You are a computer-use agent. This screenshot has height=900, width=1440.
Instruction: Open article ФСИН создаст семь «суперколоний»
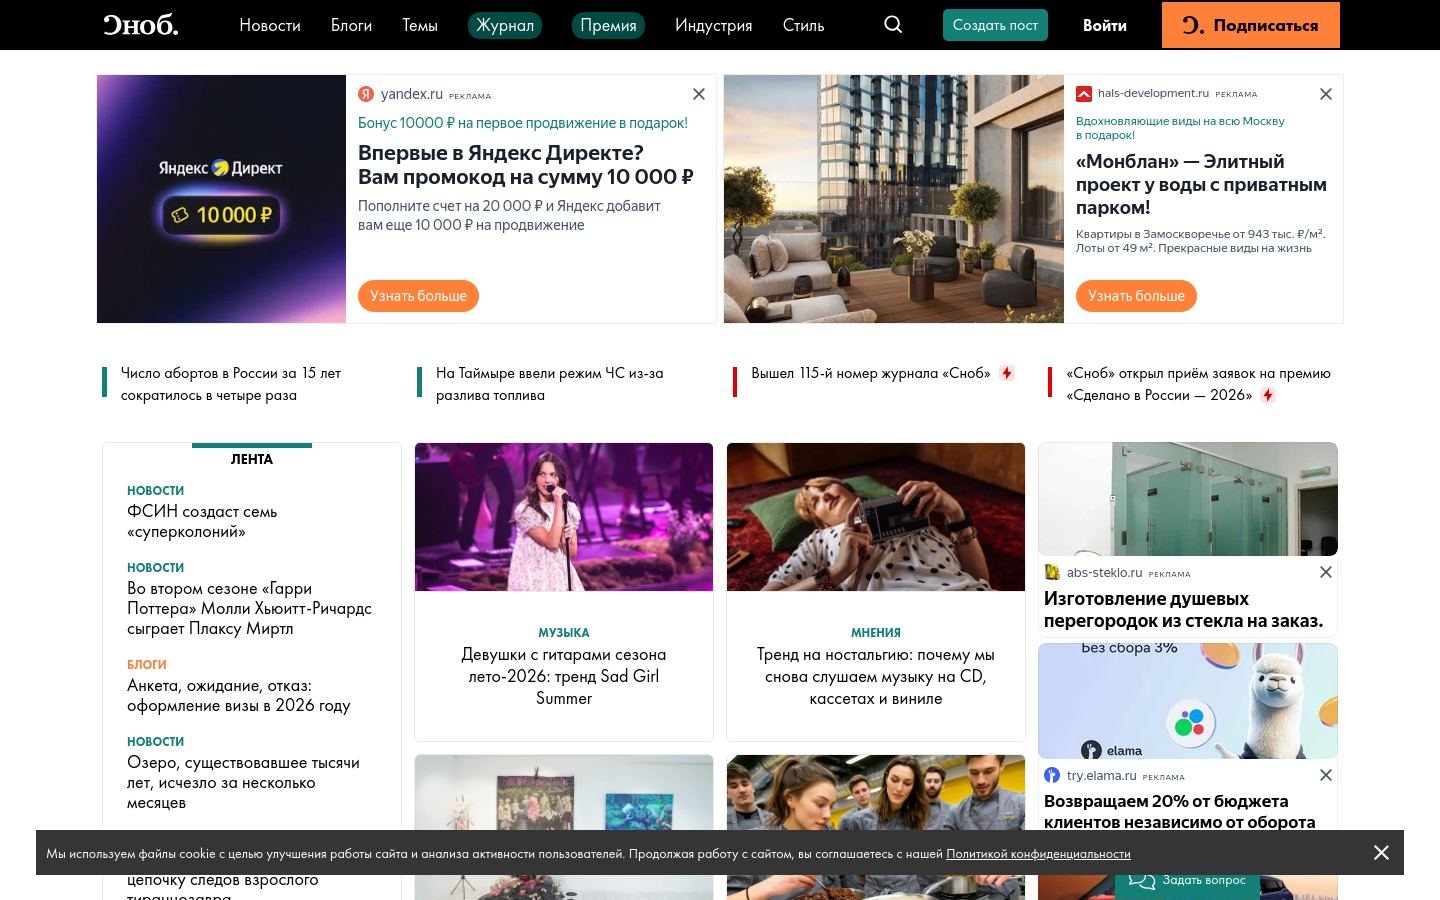click(x=202, y=521)
